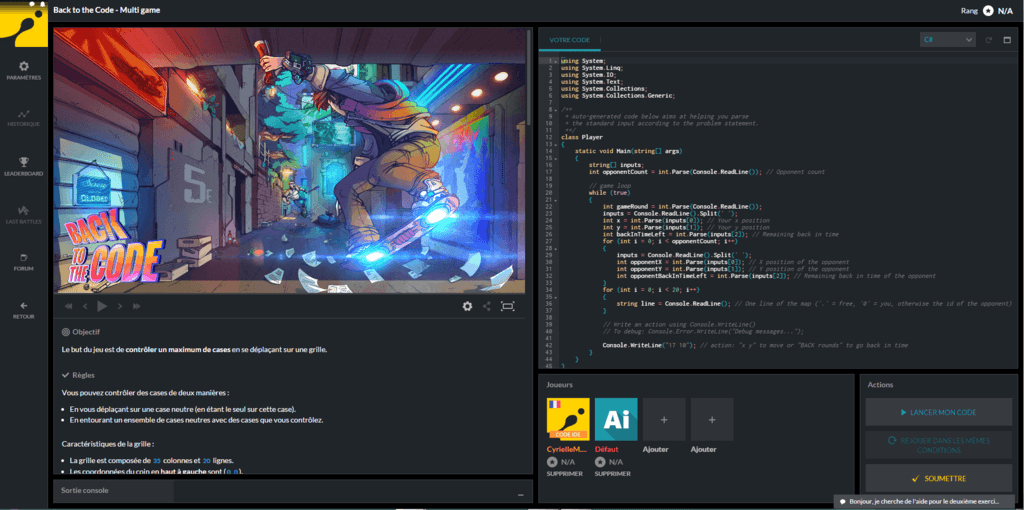Expand the code editor panel
Screen dimensions: 1024x510
(1006, 40)
